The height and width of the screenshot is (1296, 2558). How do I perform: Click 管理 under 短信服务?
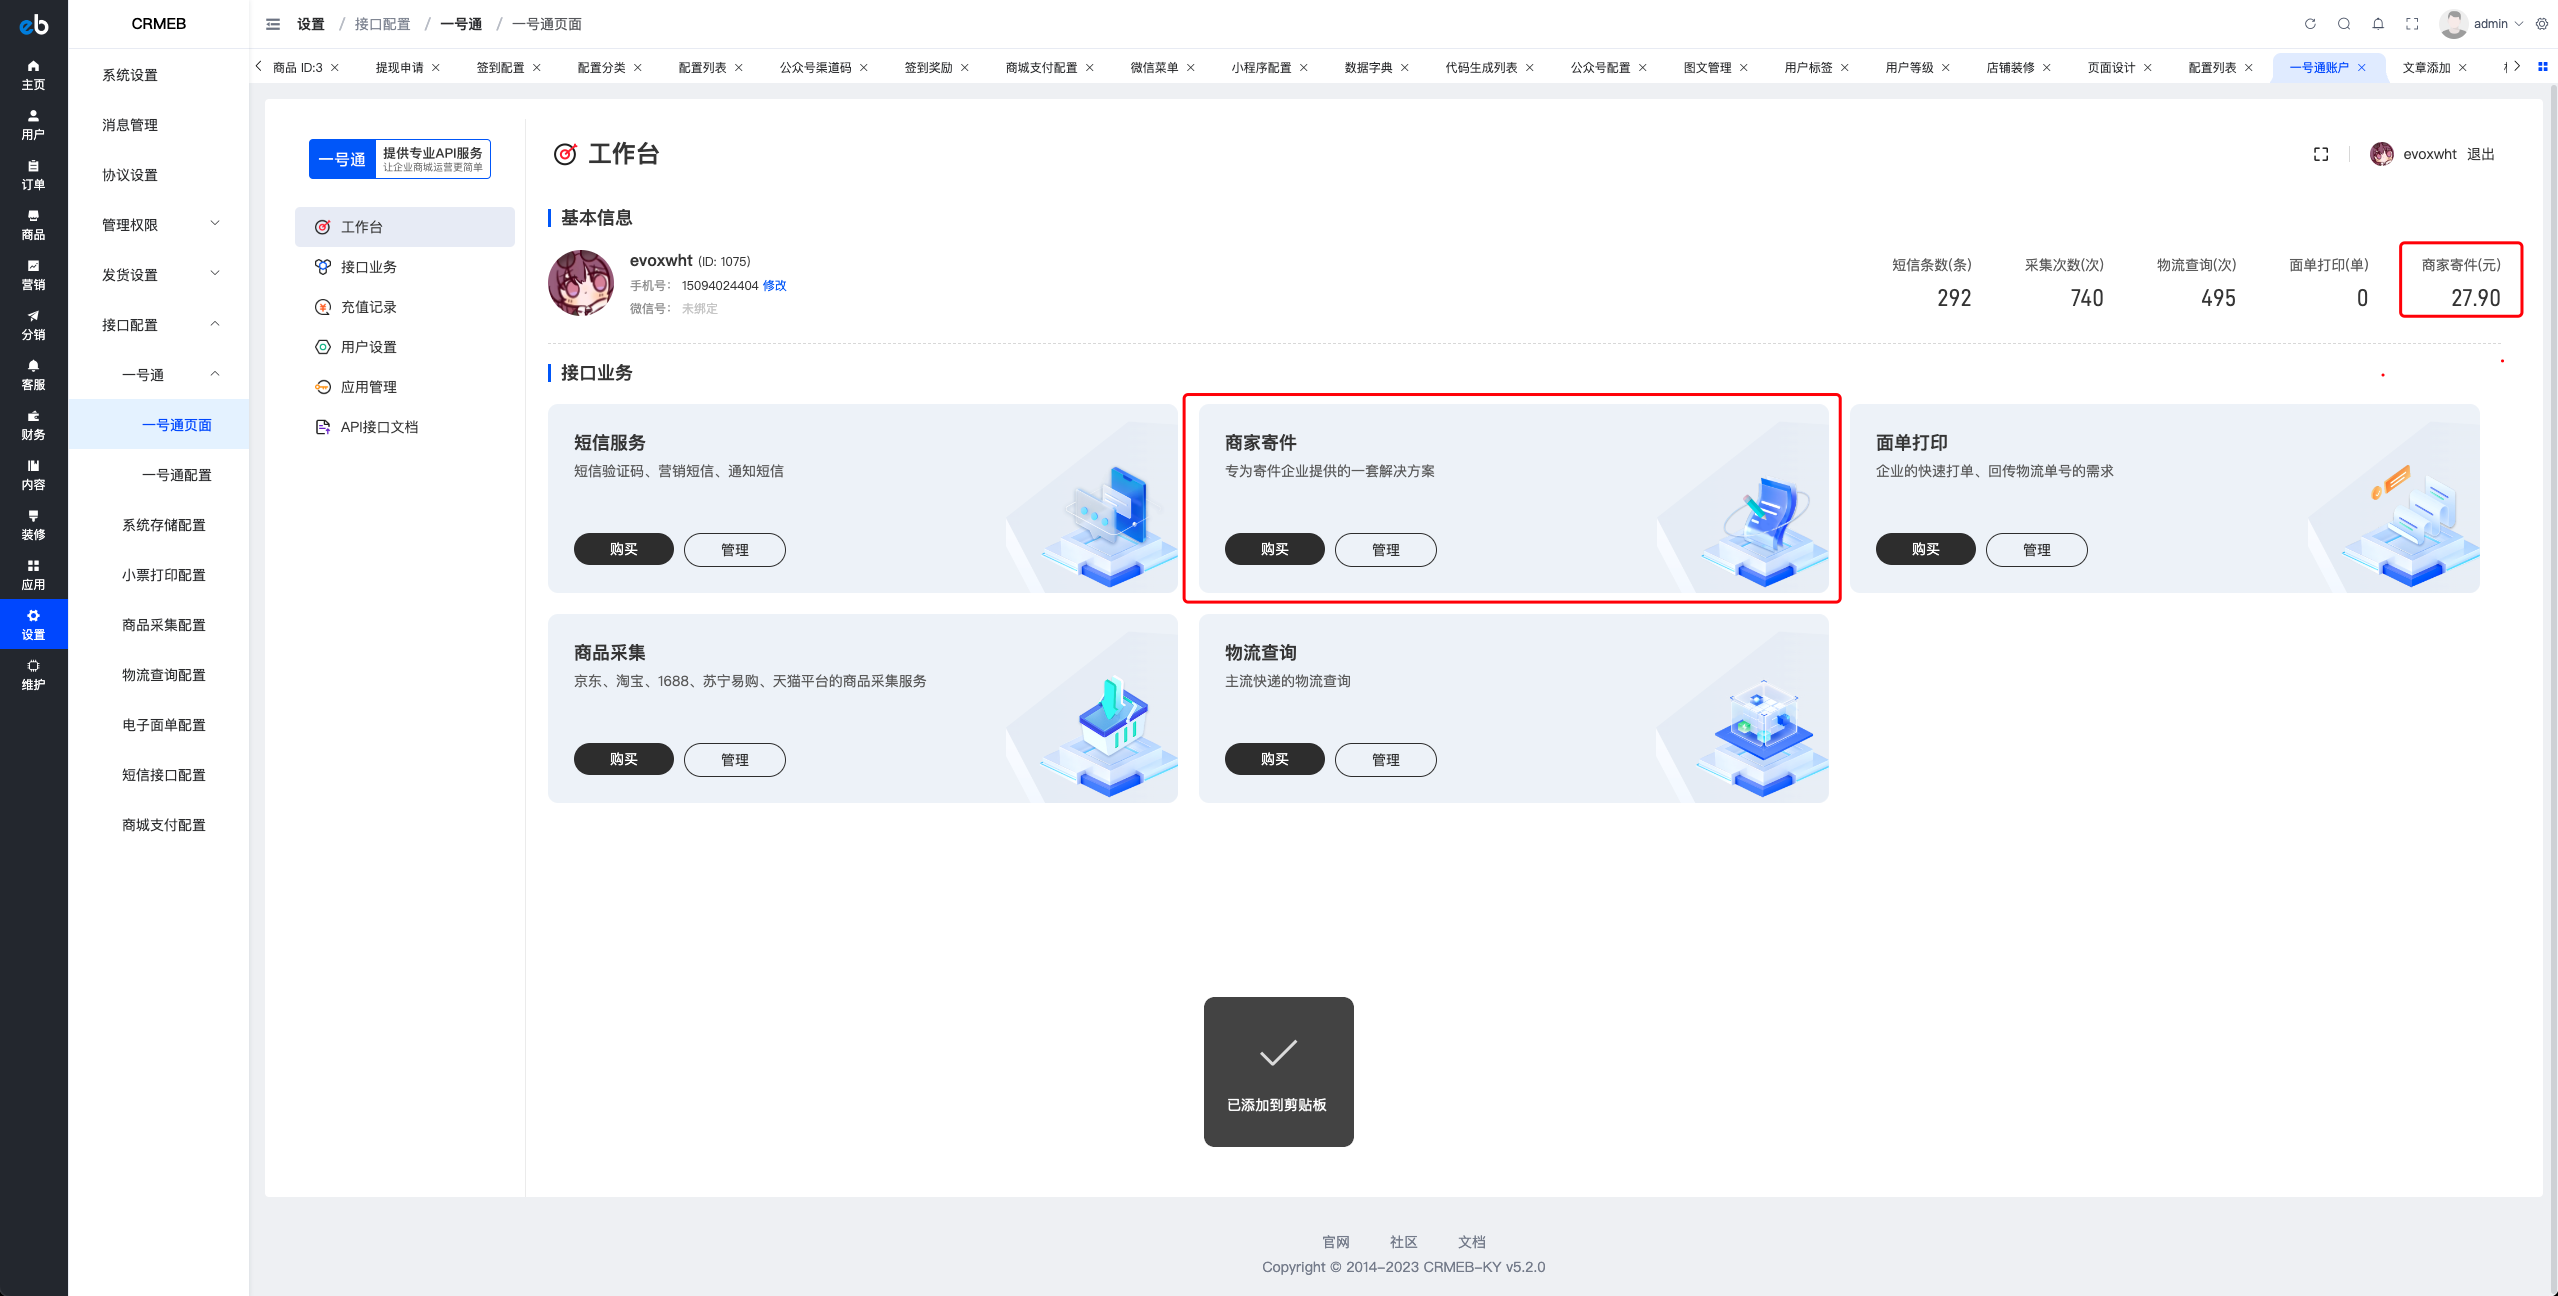735,550
